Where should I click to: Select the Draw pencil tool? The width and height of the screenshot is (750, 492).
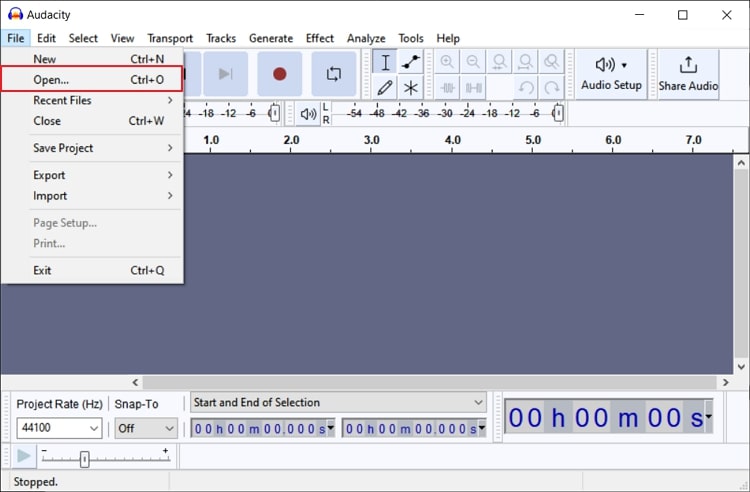[x=385, y=88]
